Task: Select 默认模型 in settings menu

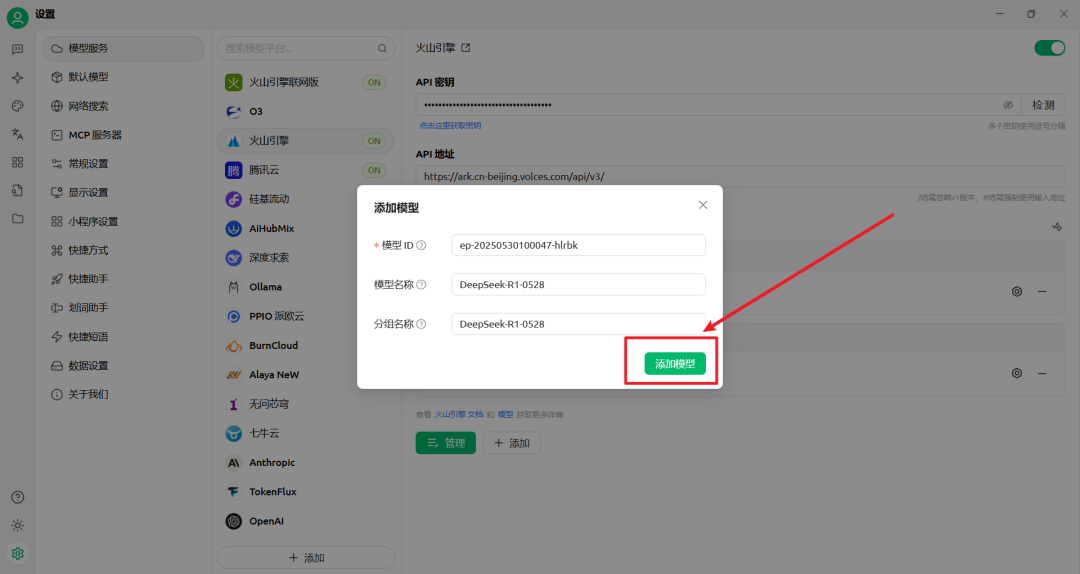Action: pyautogui.click(x=123, y=77)
